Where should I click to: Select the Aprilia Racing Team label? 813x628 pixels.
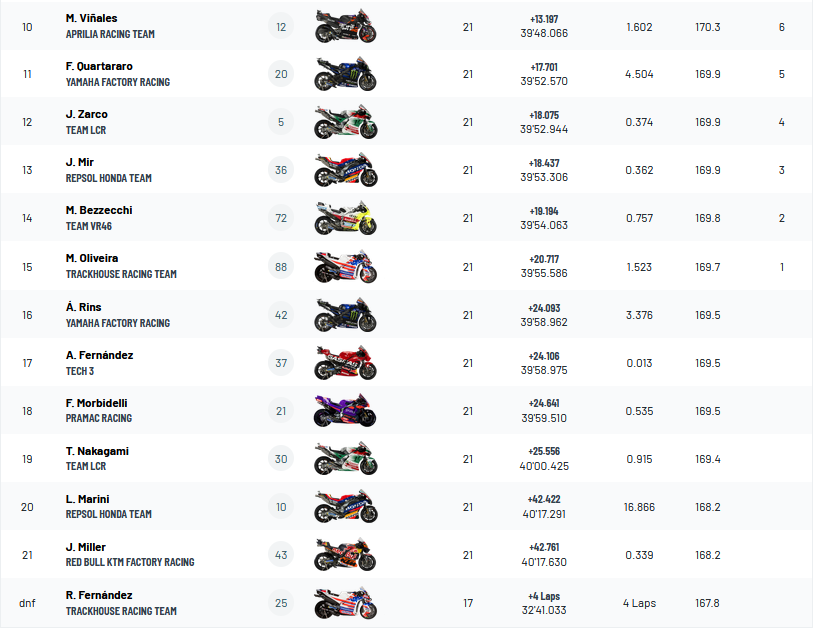tap(110, 34)
